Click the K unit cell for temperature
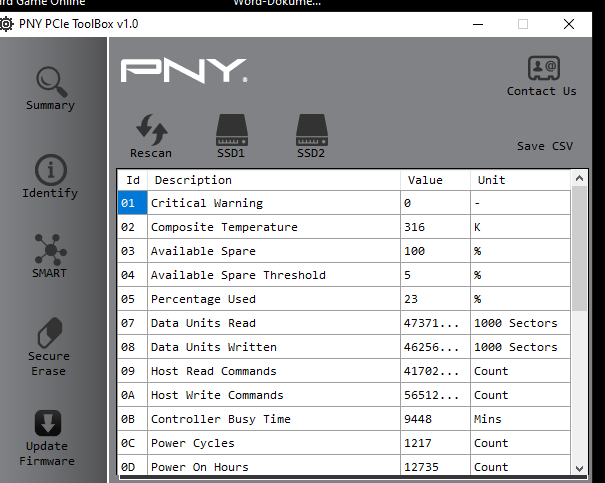 [521, 227]
